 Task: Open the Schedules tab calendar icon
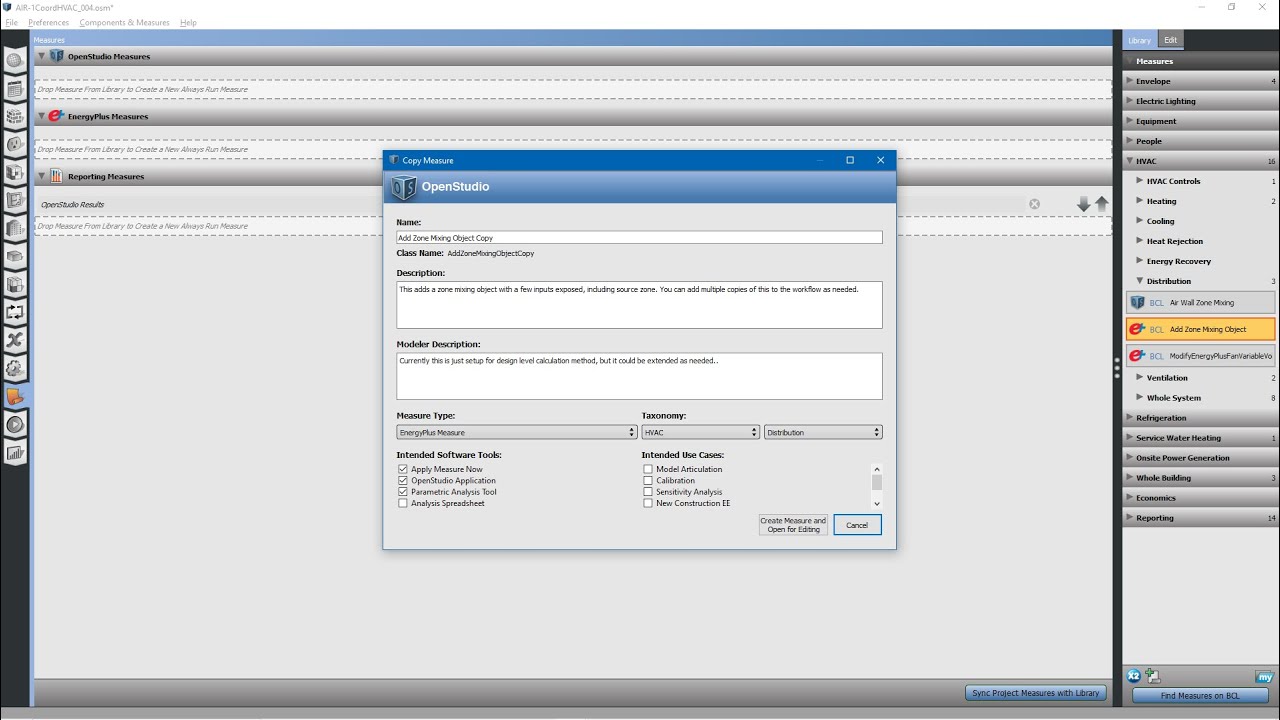coord(15,88)
